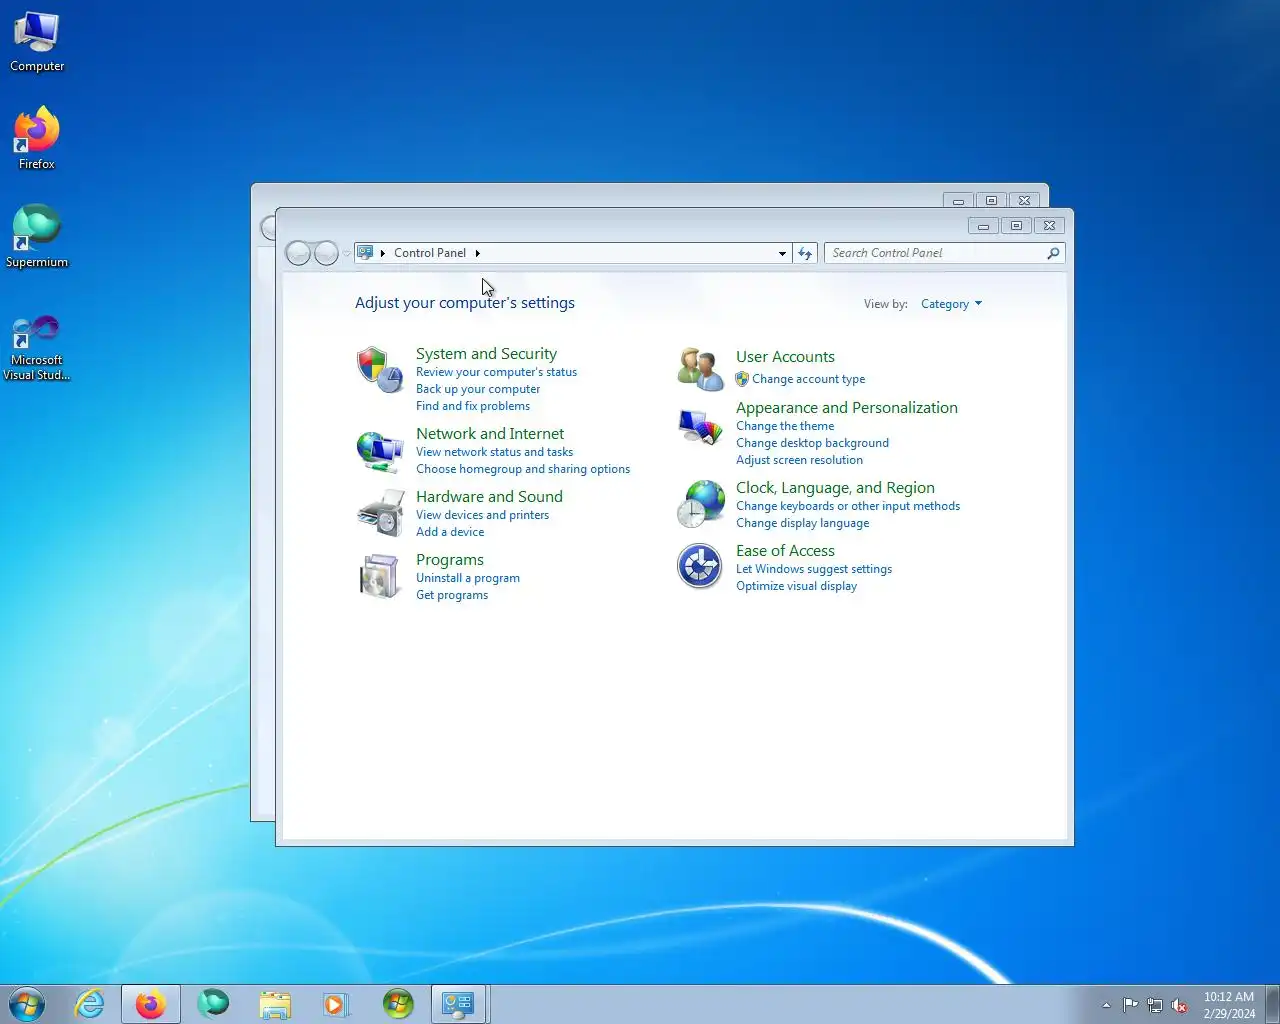Go forward using the Forward arrow button
Screen dimensions: 1280x1024
tap(326, 253)
